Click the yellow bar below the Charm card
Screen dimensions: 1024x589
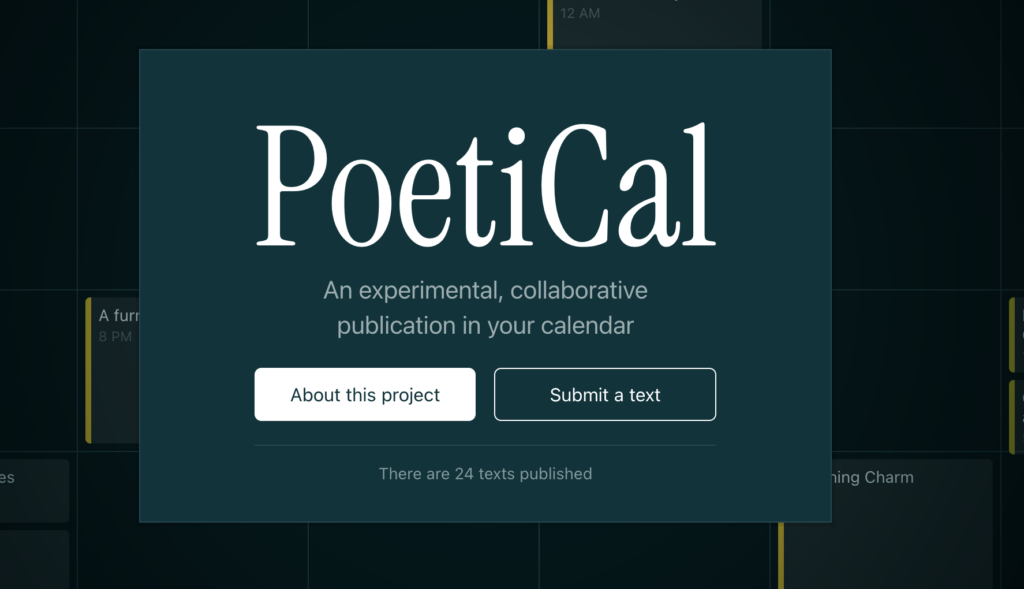[x=781, y=556]
